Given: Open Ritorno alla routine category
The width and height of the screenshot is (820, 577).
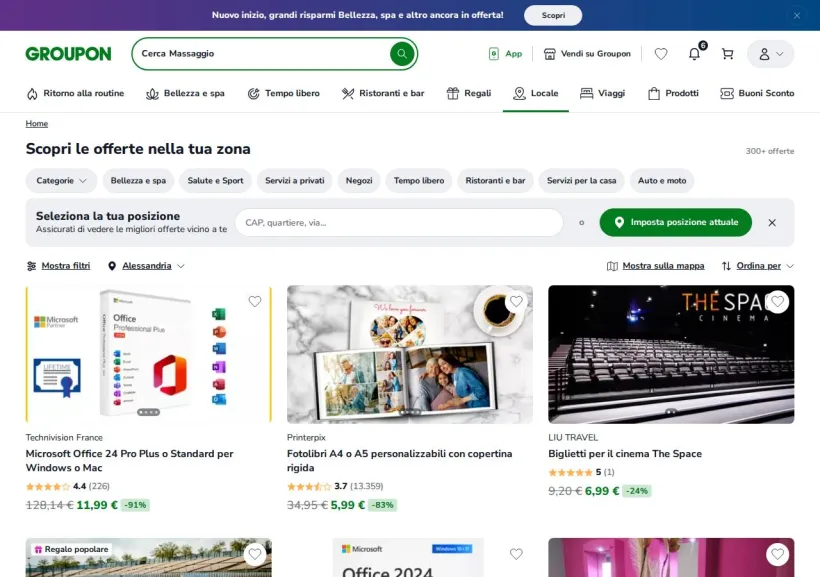Looking at the screenshot, I should click(x=75, y=94).
